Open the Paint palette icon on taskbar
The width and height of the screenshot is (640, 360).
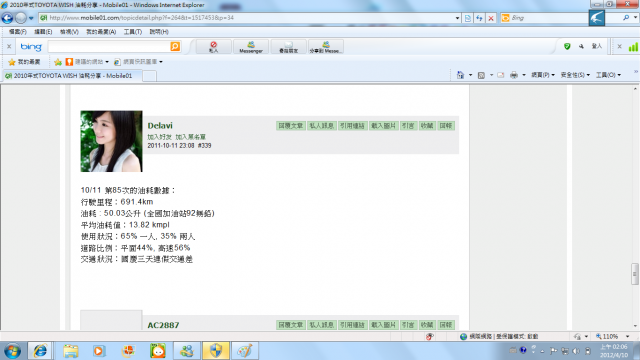(245, 351)
